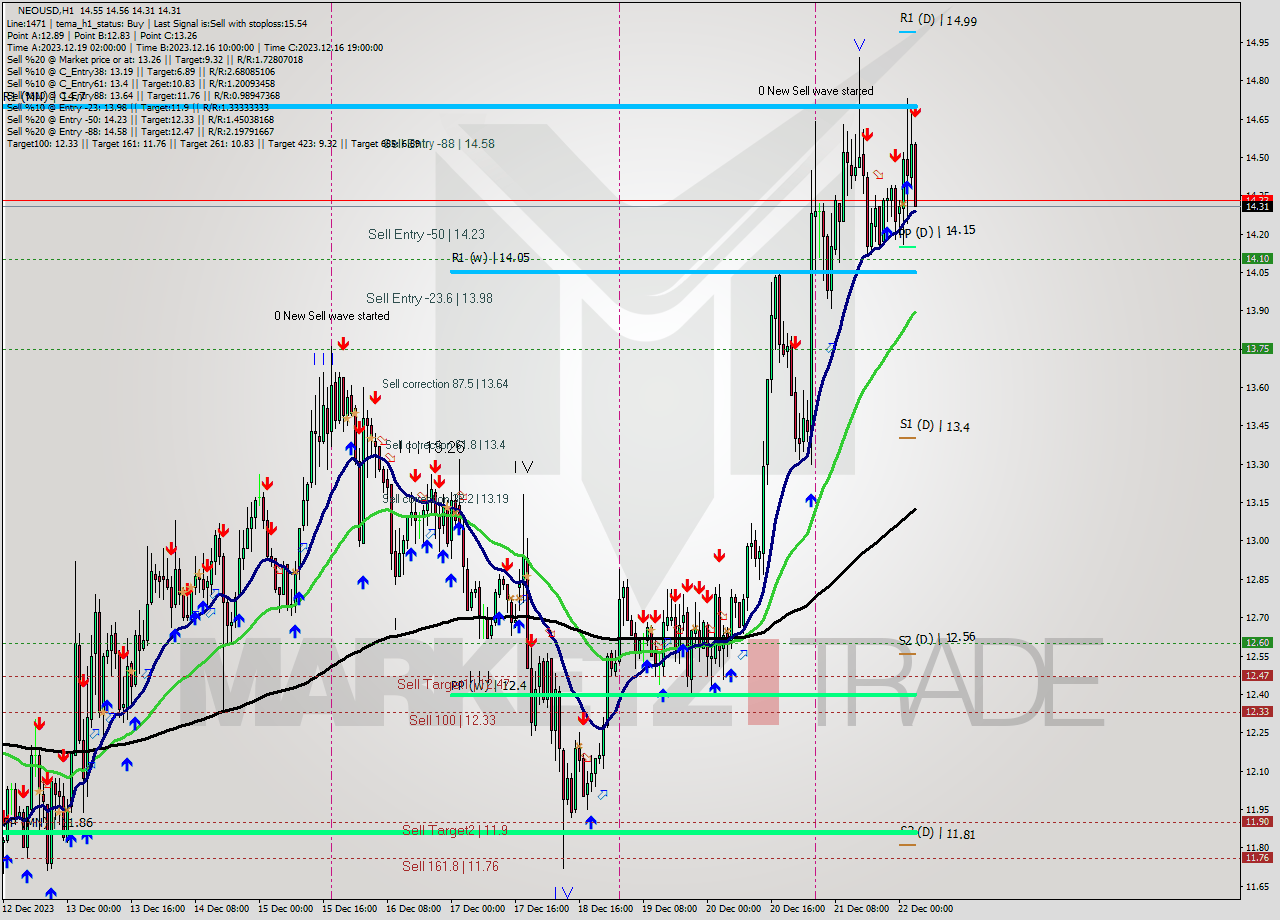1280x920 pixels.
Task: Select the S1 (D) | 13.4 label
Action: pyautogui.click(x=934, y=426)
